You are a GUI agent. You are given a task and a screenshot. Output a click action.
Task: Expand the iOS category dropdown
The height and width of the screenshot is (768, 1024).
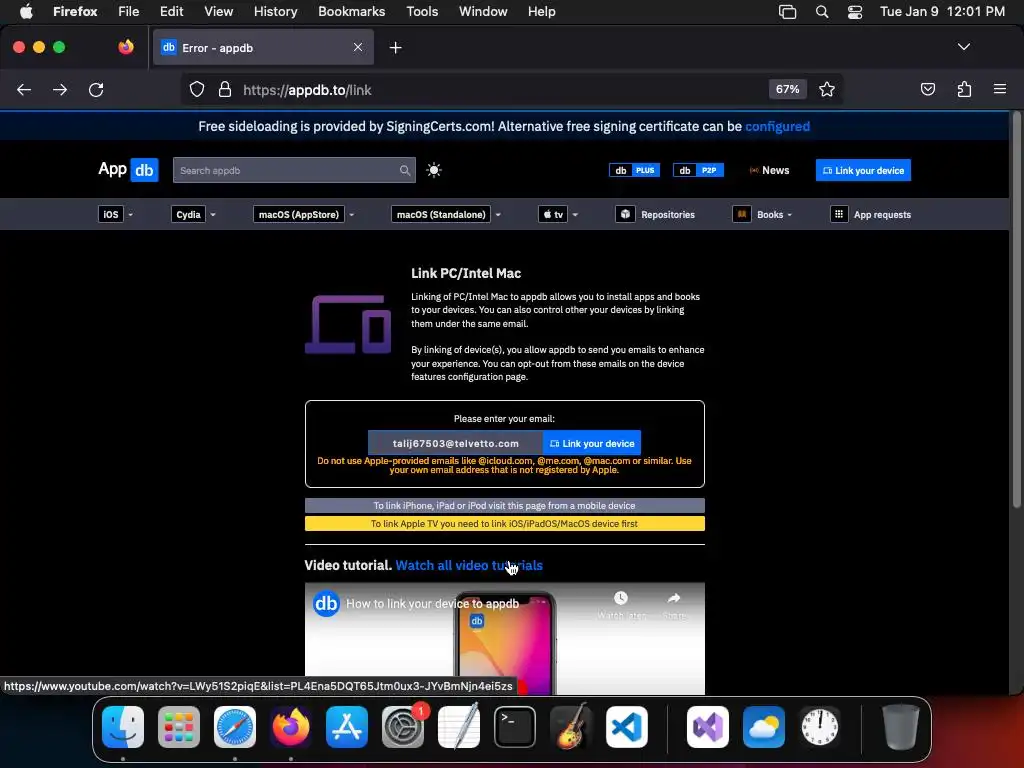coord(116,214)
